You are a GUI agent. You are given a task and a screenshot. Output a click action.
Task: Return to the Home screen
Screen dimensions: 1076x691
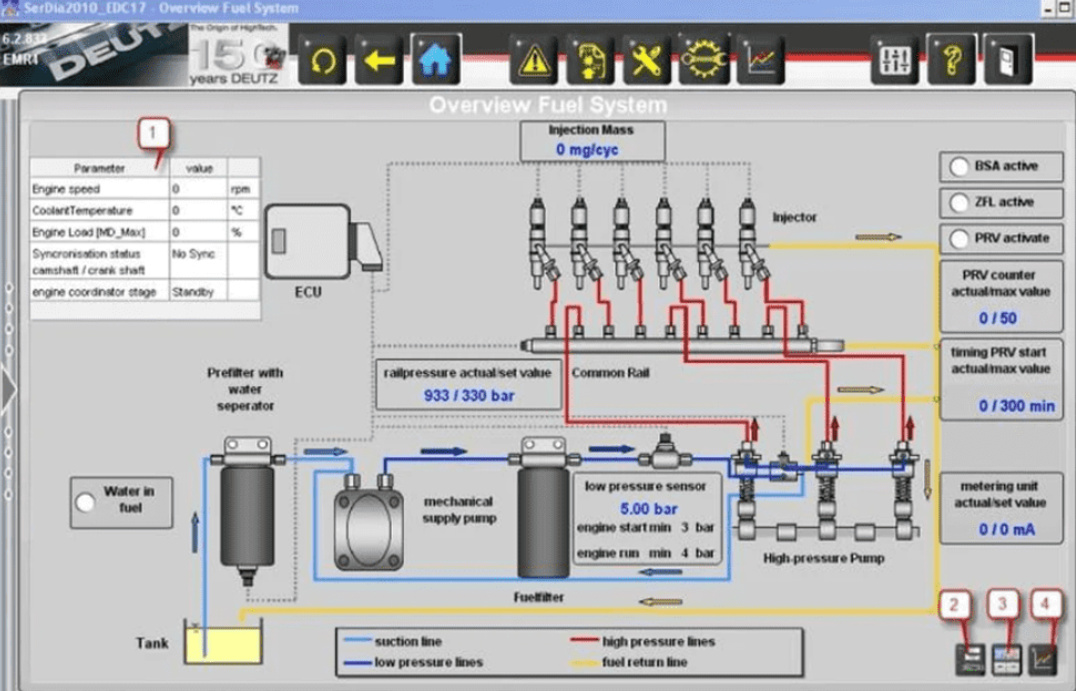click(x=437, y=60)
